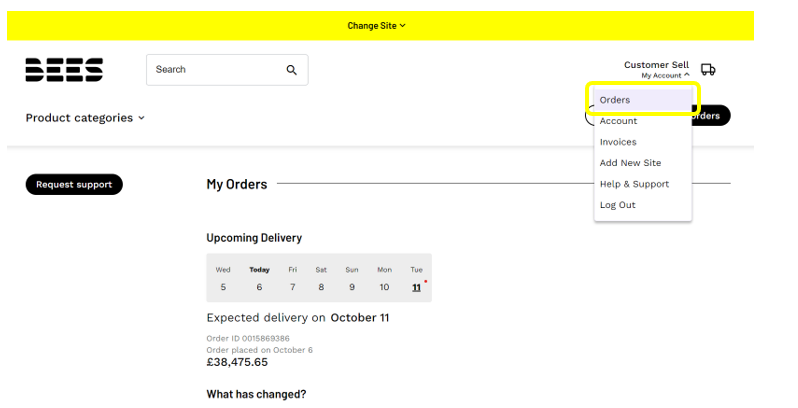Choose Friday 7 in calendar strip
The height and width of the screenshot is (408, 798).
click(x=292, y=279)
